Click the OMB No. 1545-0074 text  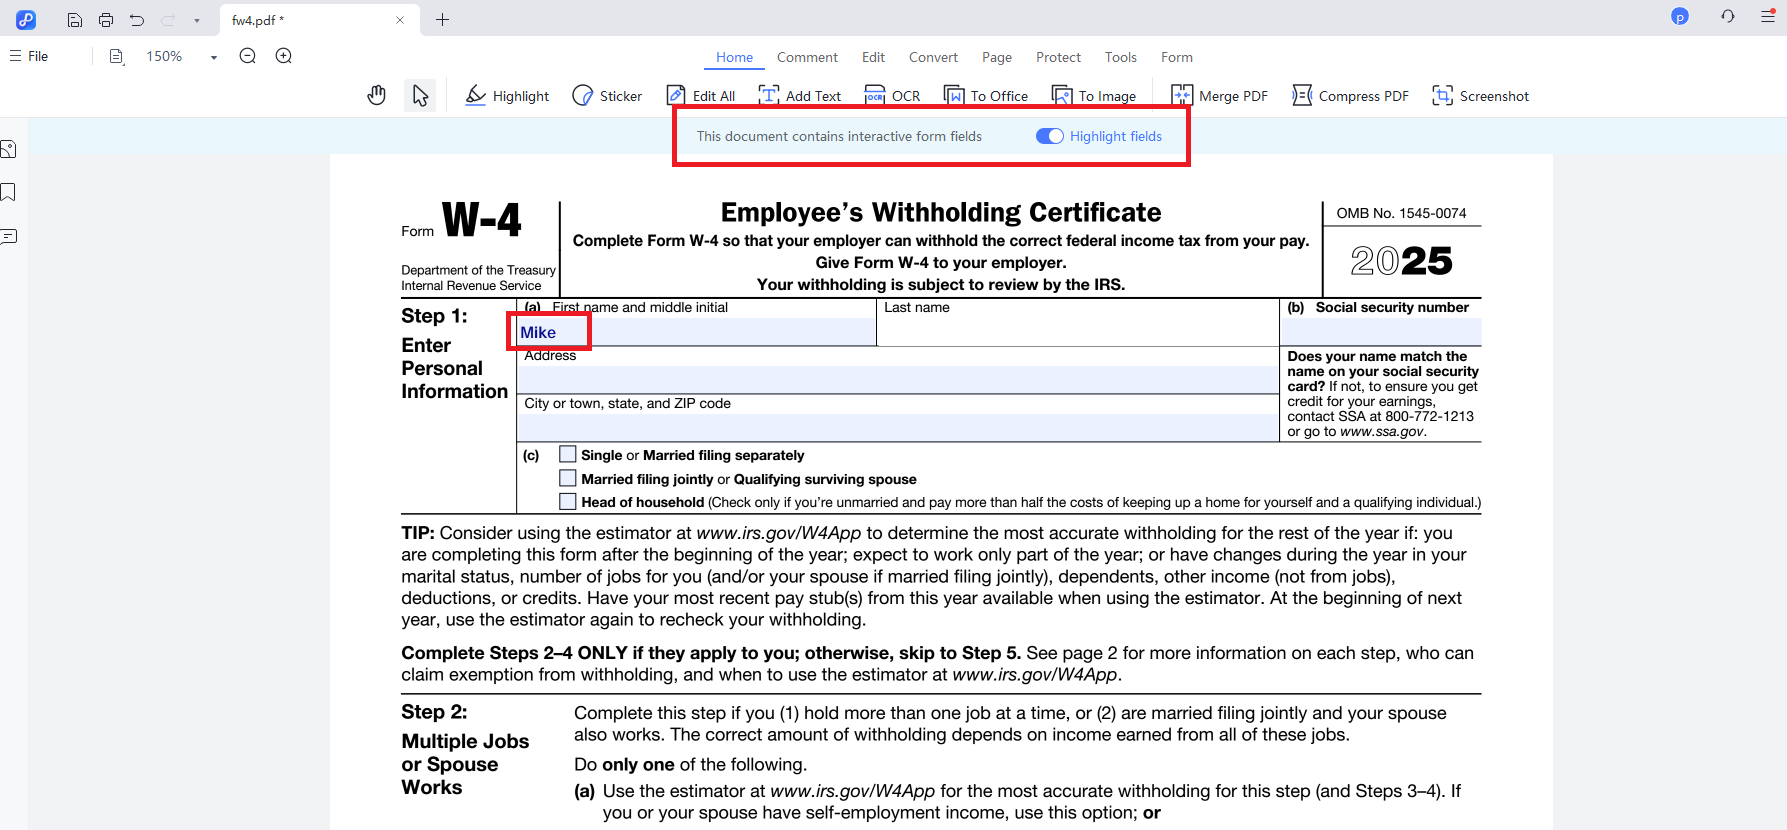(x=1401, y=213)
